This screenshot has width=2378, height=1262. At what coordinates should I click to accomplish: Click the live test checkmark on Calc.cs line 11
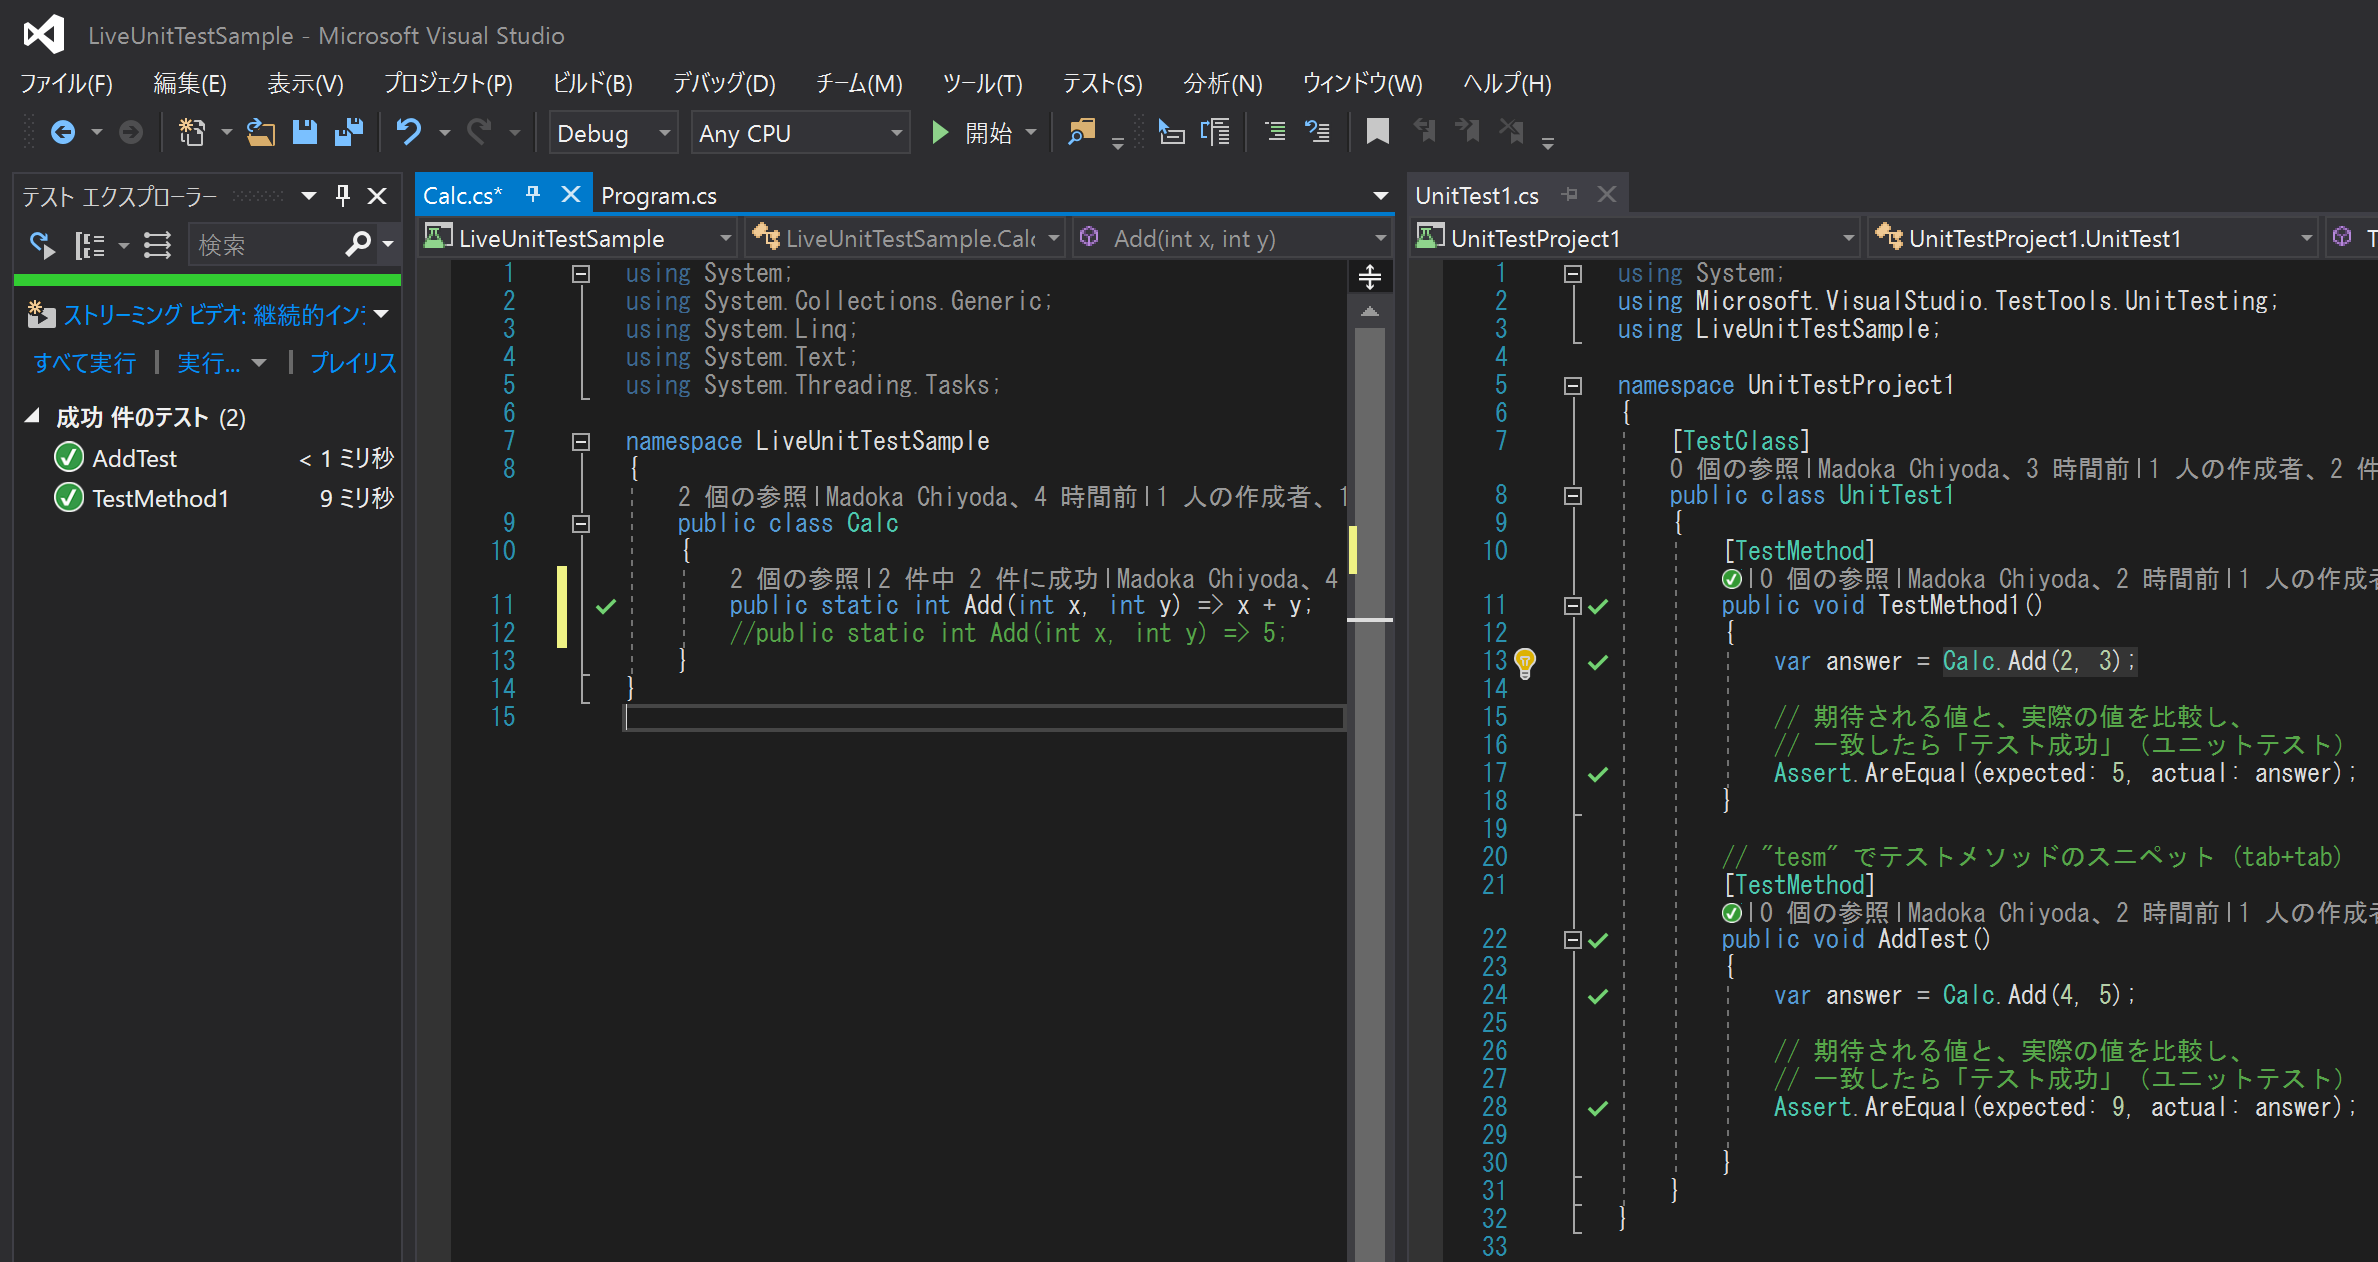[605, 606]
